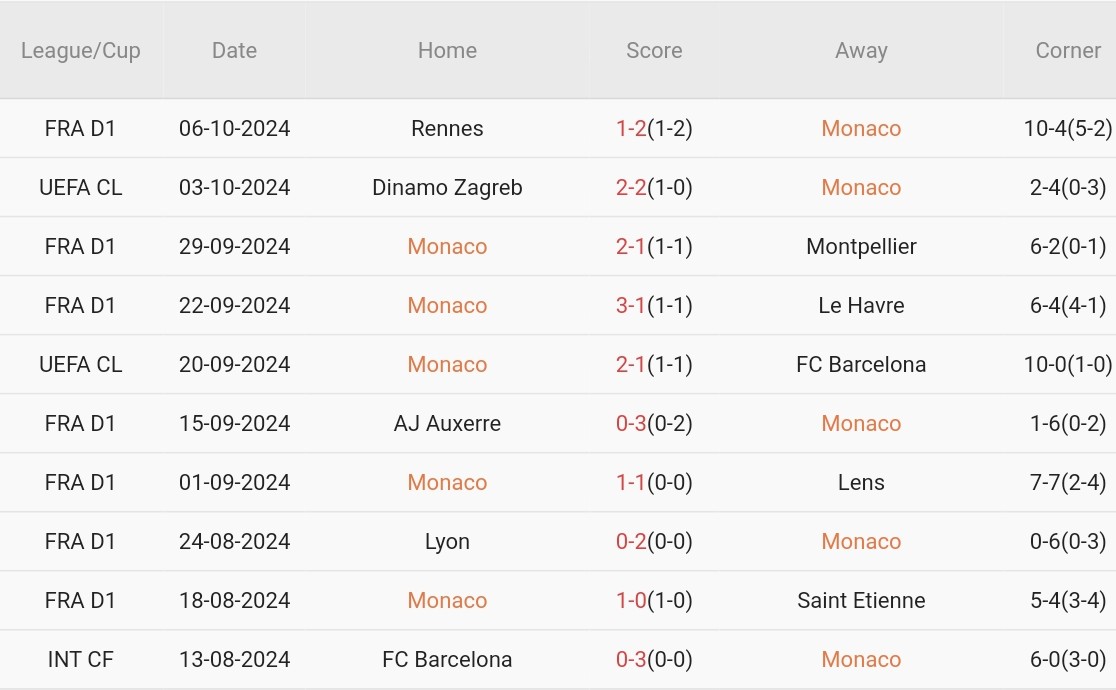Click the League/Cup column header

coord(80,50)
